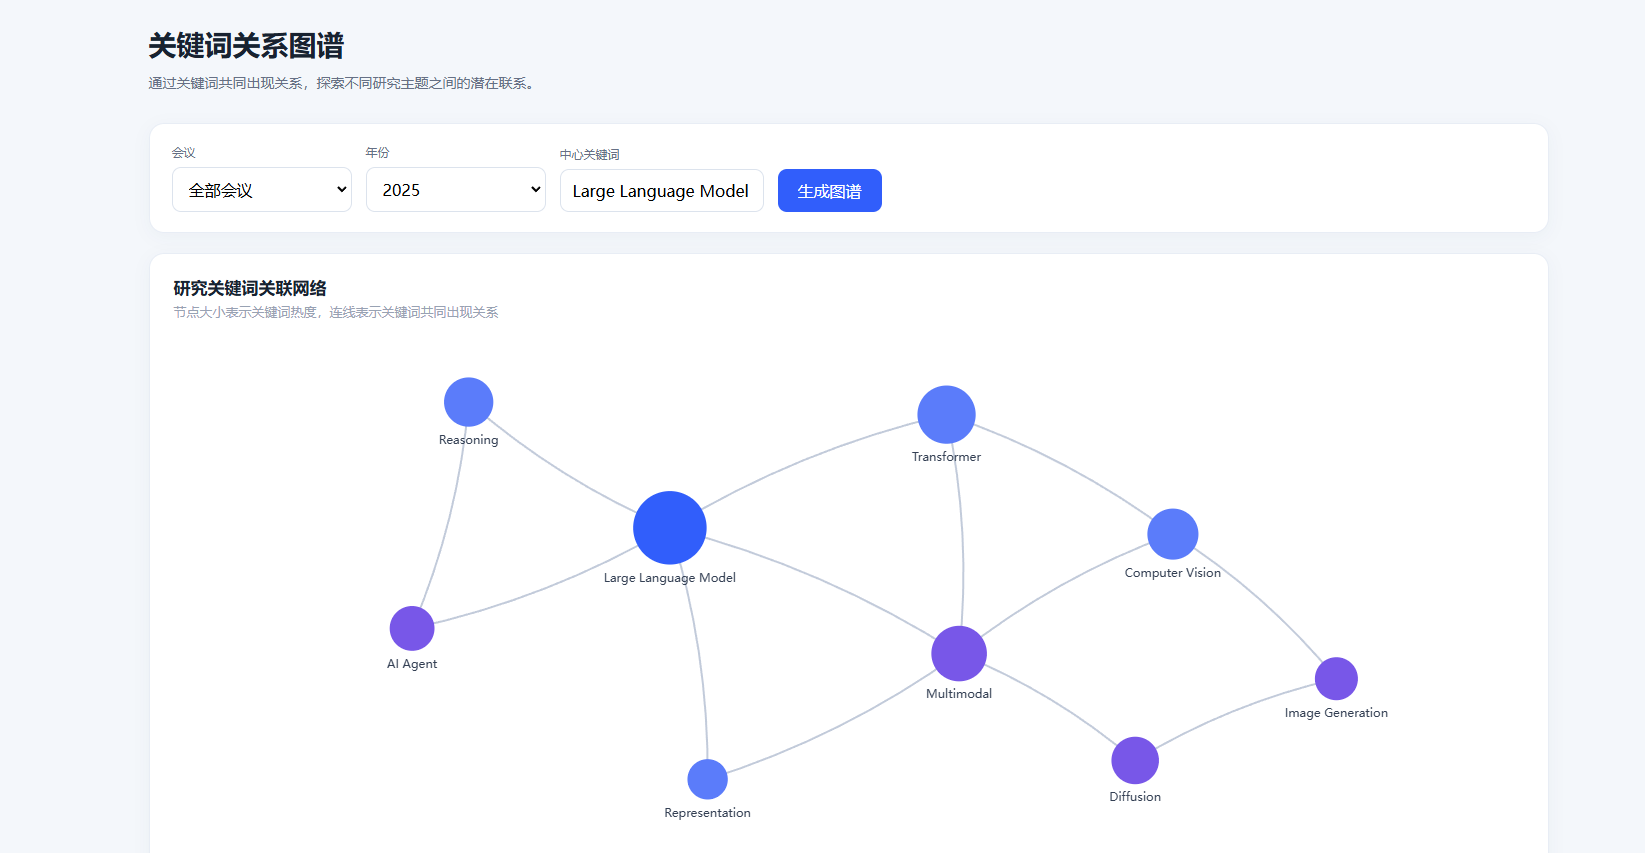The width and height of the screenshot is (1645, 853).
Task: Click the 关键词关系图谱 page title
Action: click(246, 46)
